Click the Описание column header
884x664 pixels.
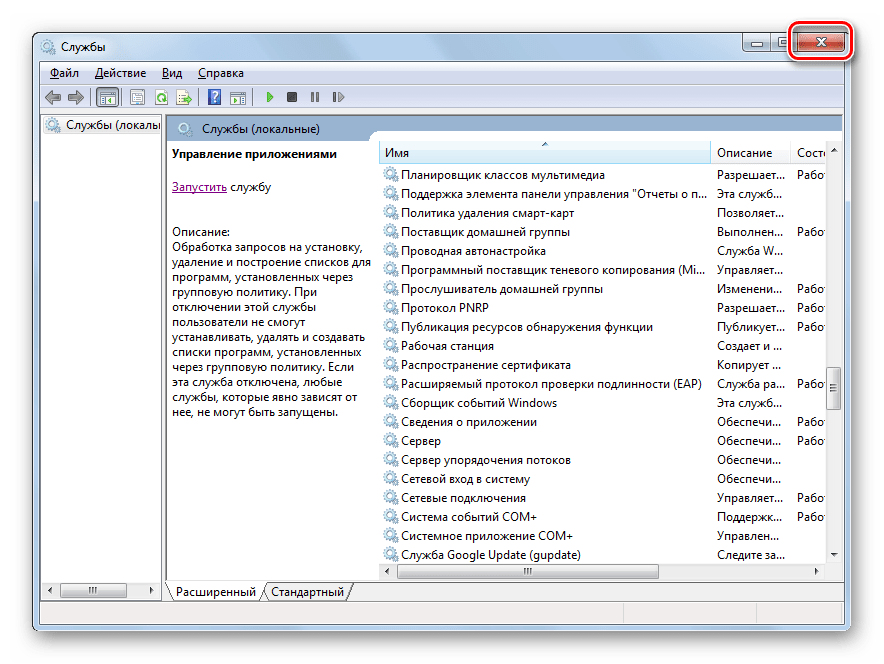coord(744,153)
